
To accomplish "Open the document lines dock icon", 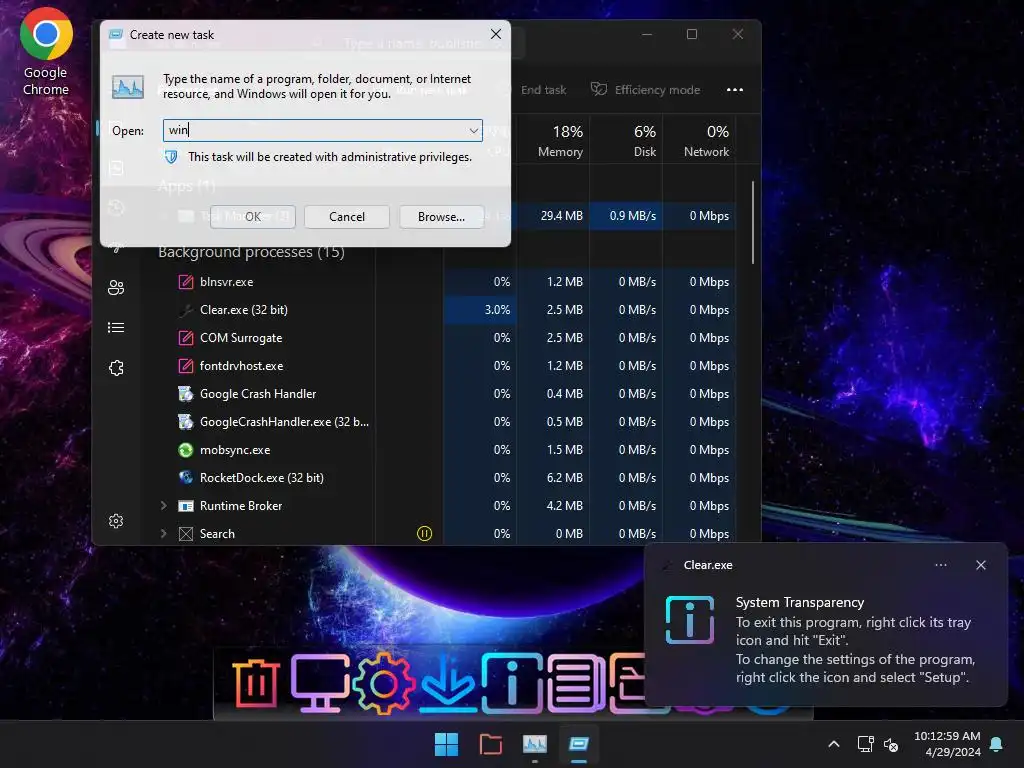I will (x=575, y=684).
